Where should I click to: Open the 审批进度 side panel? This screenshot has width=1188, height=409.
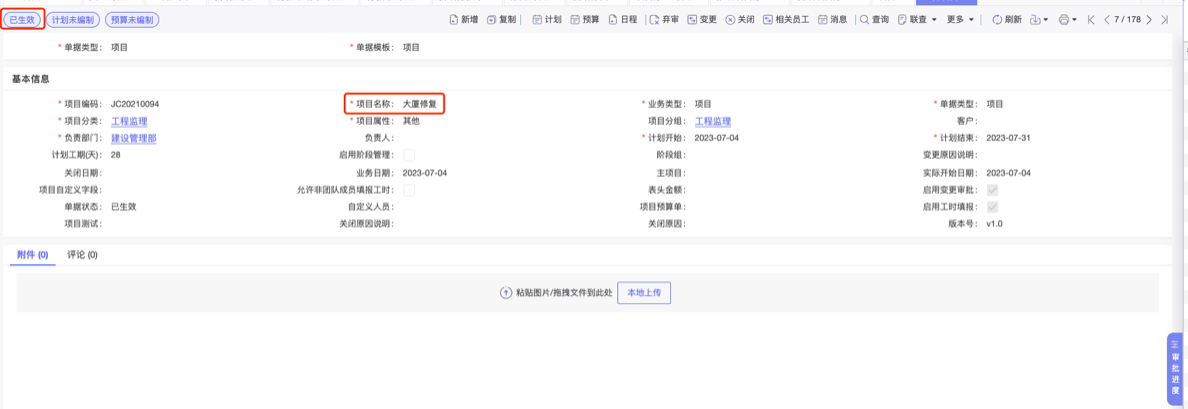[1175, 368]
